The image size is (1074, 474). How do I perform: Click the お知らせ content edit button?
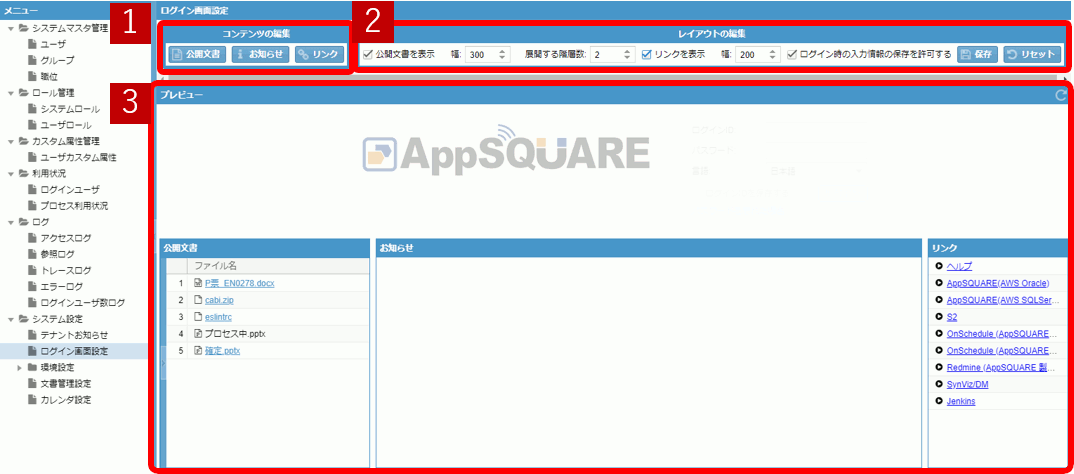(x=260, y=55)
